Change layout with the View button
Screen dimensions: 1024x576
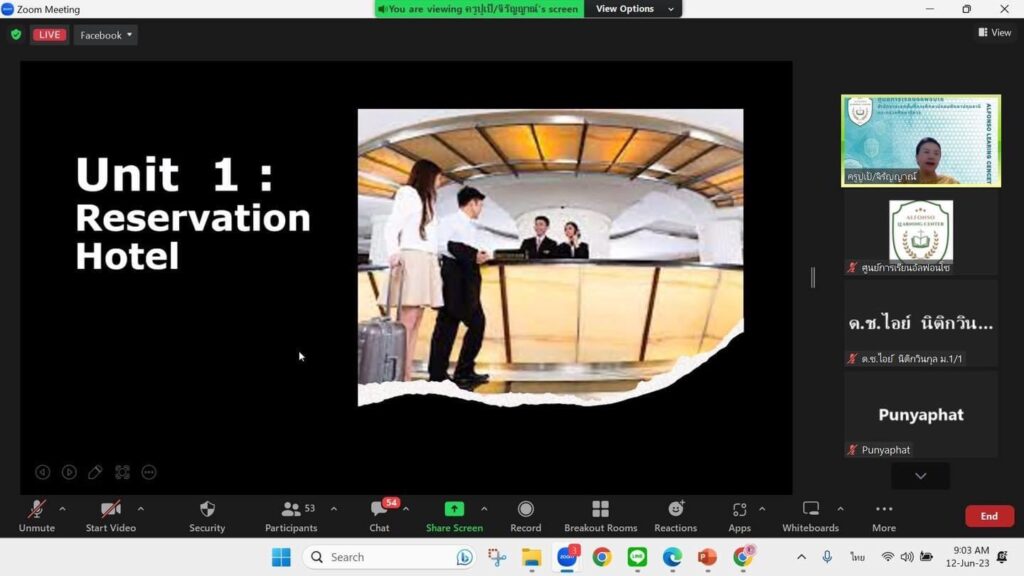pos(995,33)
